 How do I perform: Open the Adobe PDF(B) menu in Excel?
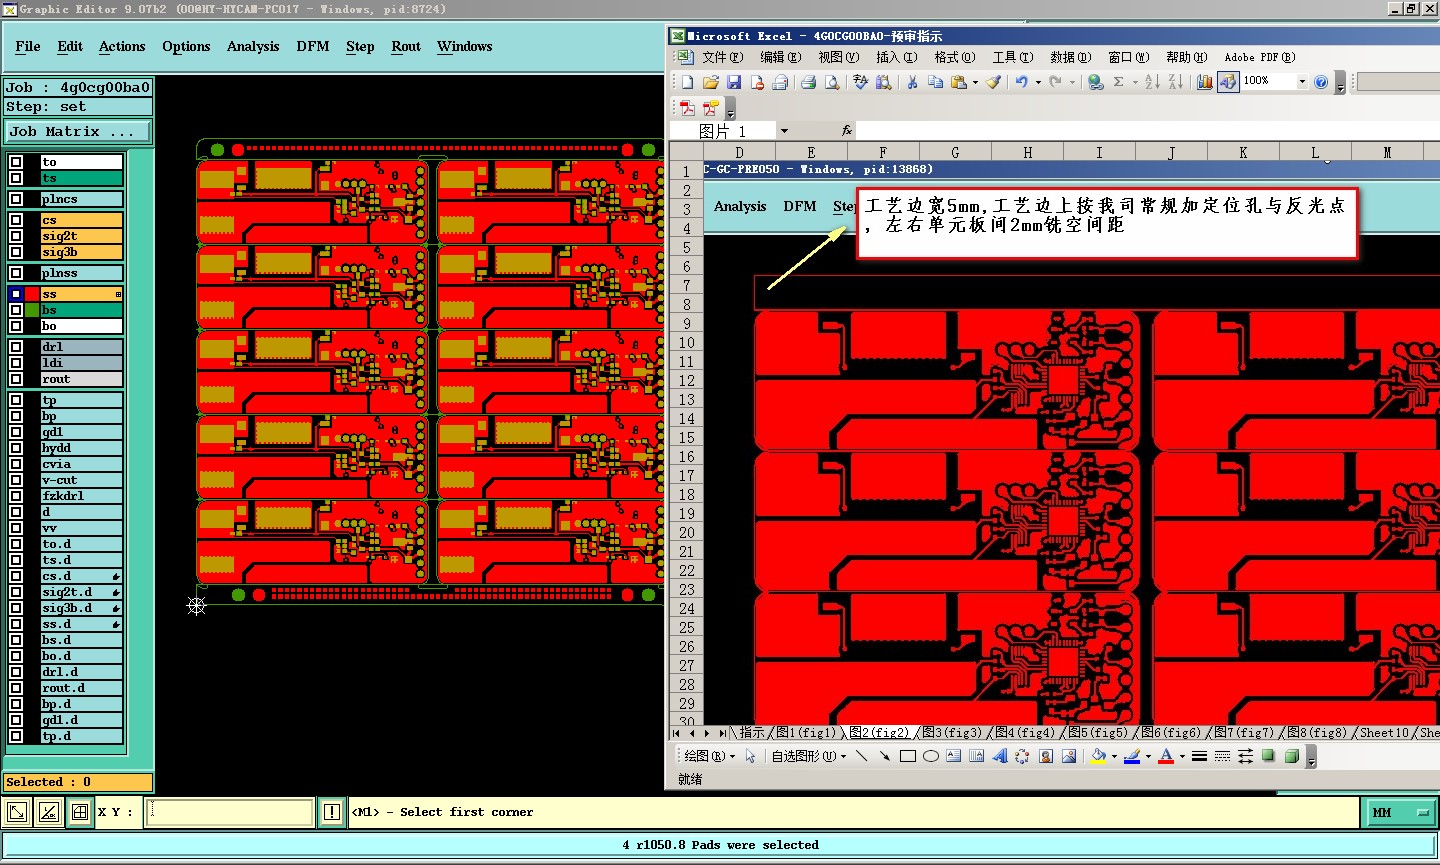[1260, 57]
